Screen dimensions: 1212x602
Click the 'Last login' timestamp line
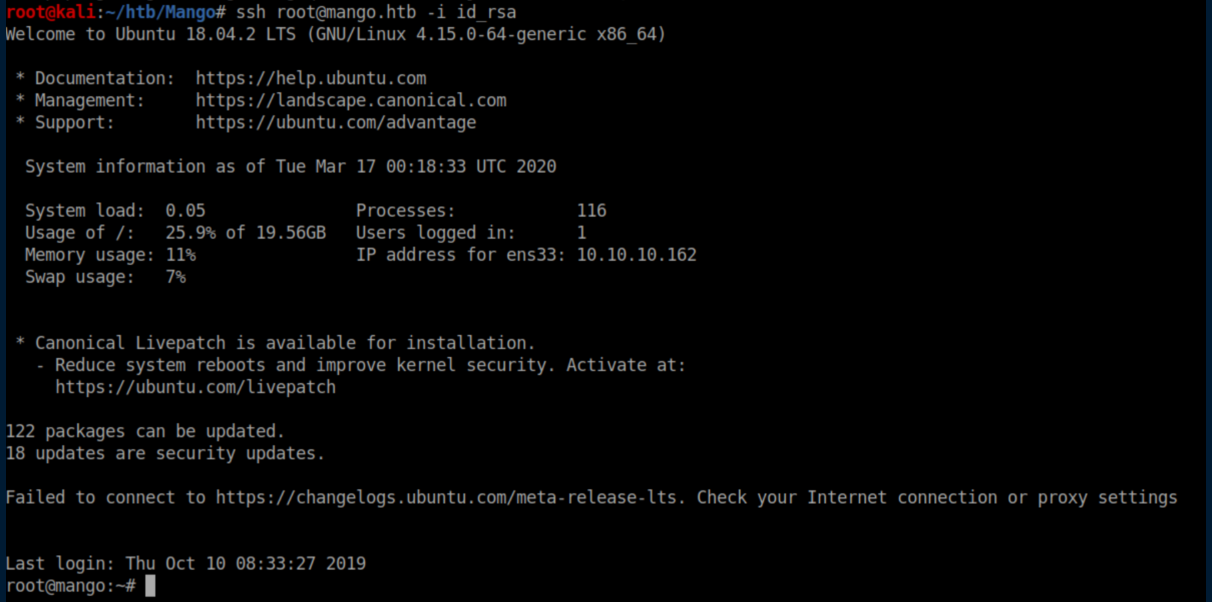pyautogui.click(x=185, y=564)
